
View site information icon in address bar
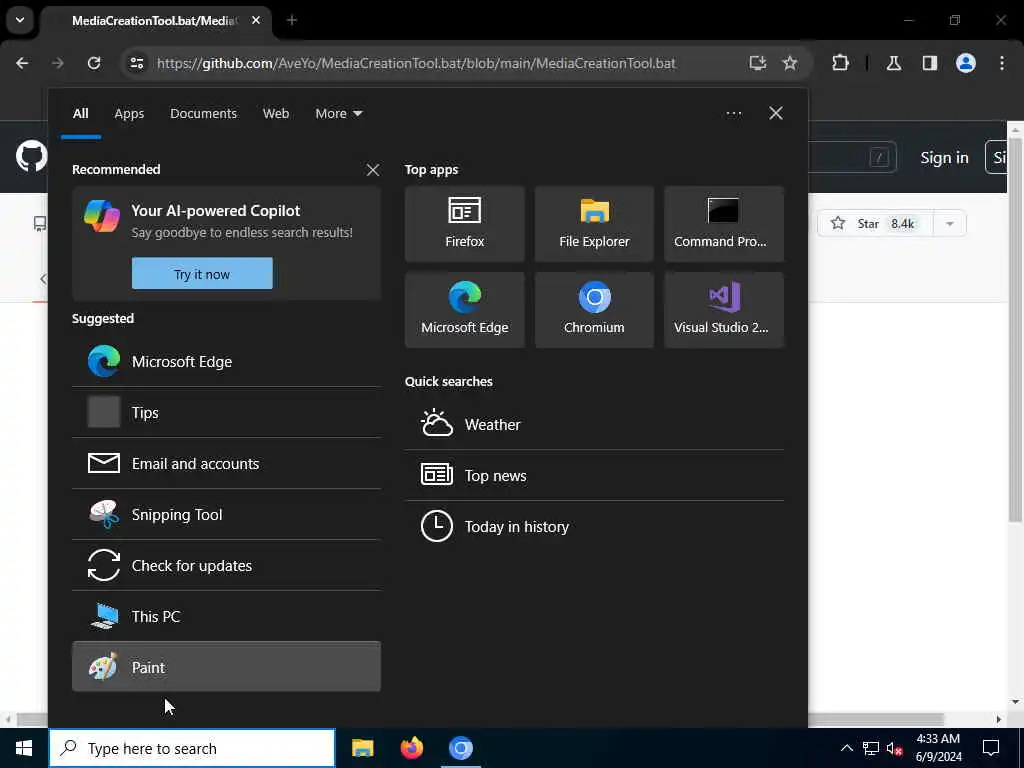click(x=136, y=63)
